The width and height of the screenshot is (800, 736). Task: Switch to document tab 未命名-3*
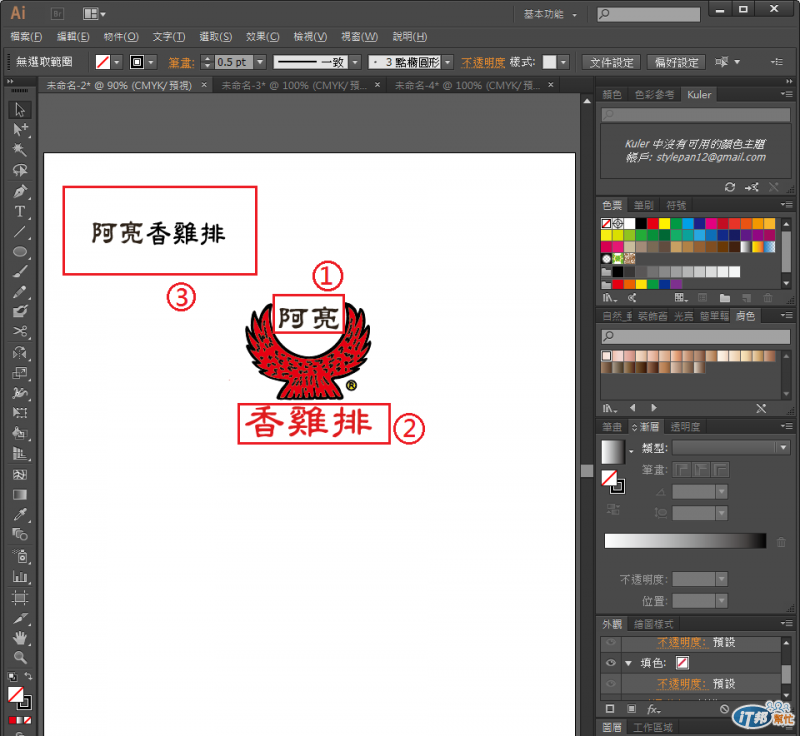coord(294,86)
